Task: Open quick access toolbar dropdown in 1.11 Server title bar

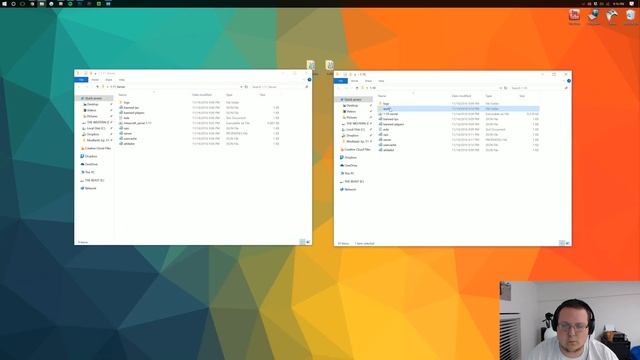Action: pos(96,73)
